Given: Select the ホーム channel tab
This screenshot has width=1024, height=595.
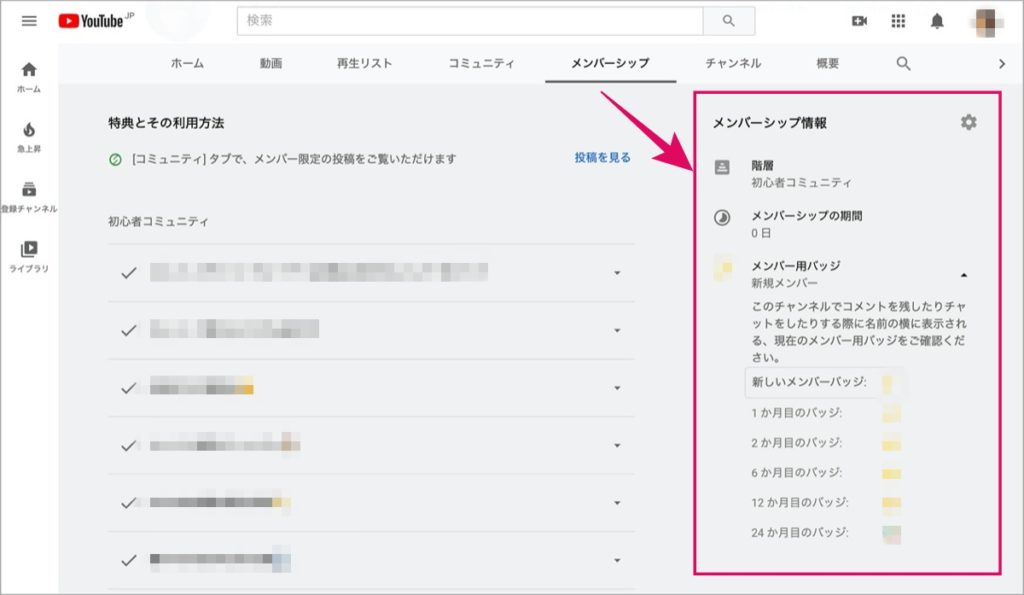Looking at the screenshot, I should click(187, 63).
